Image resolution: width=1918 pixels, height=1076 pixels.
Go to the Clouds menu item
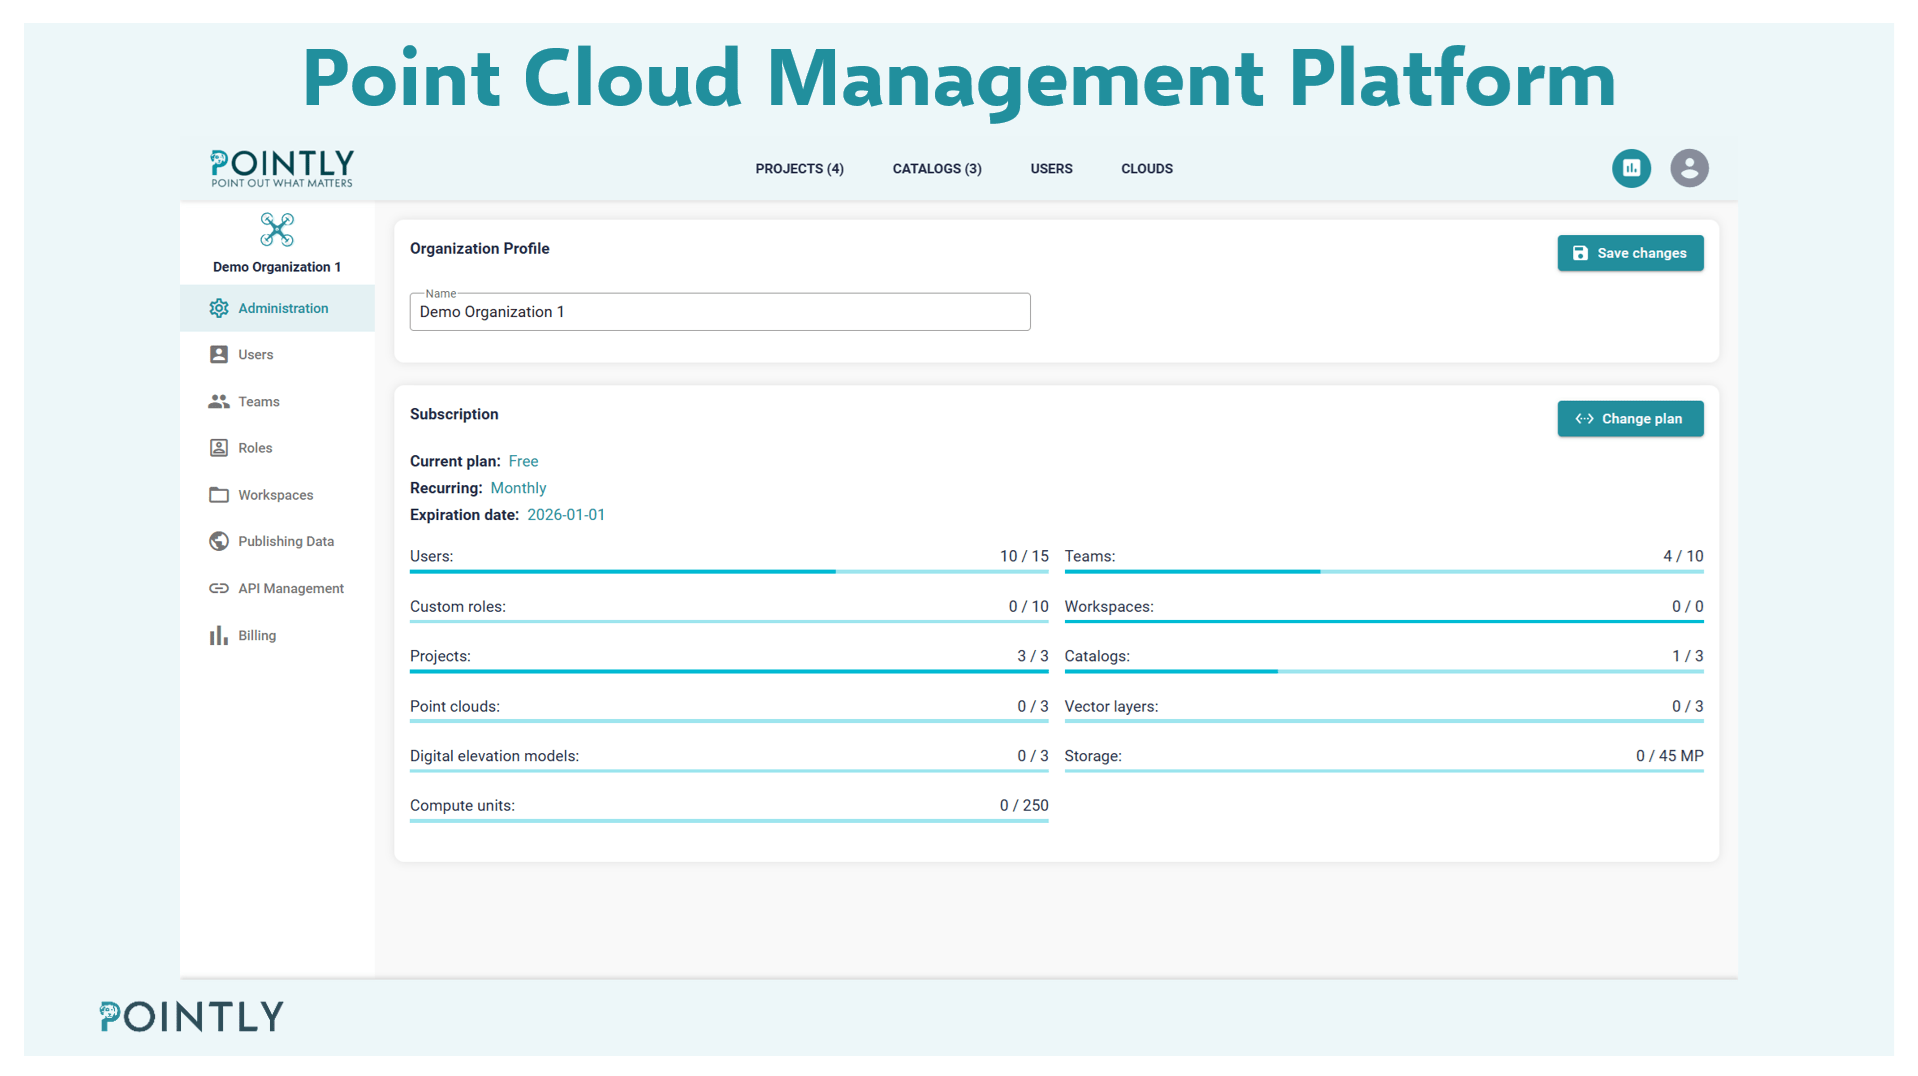(1146, 169)
